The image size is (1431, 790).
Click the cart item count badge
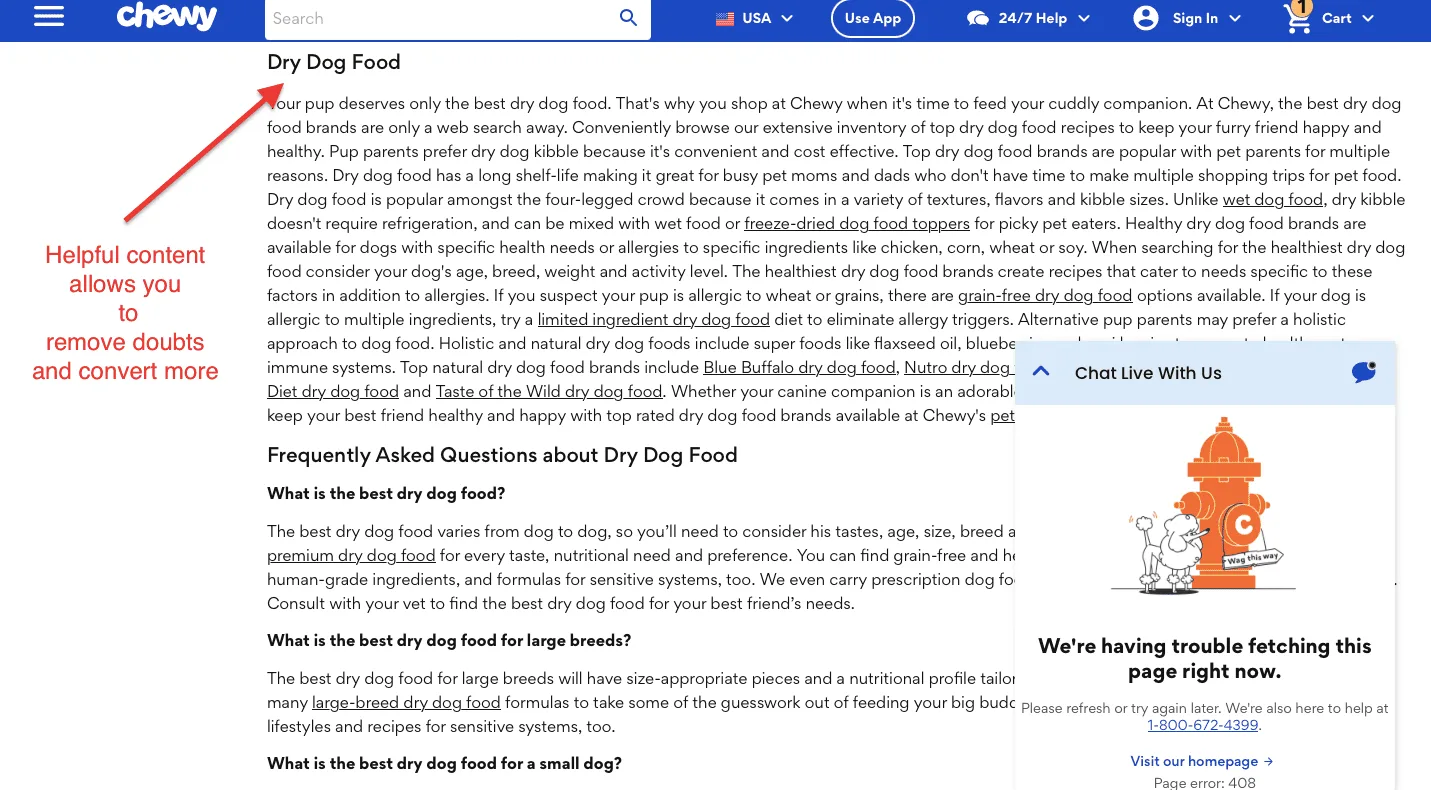click(x=1301, y=8)
